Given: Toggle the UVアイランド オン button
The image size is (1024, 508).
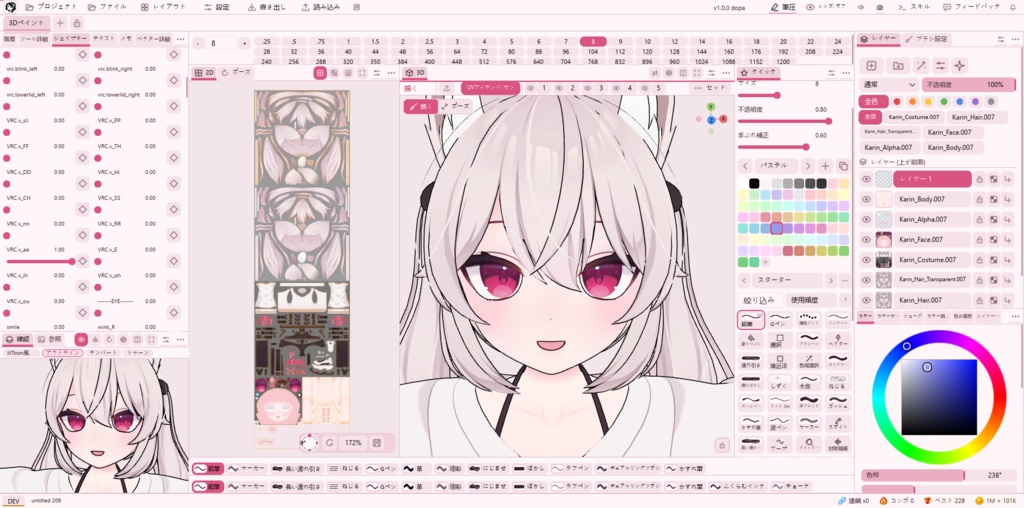Looking at the screenshot, I should (x=490, y=87).
